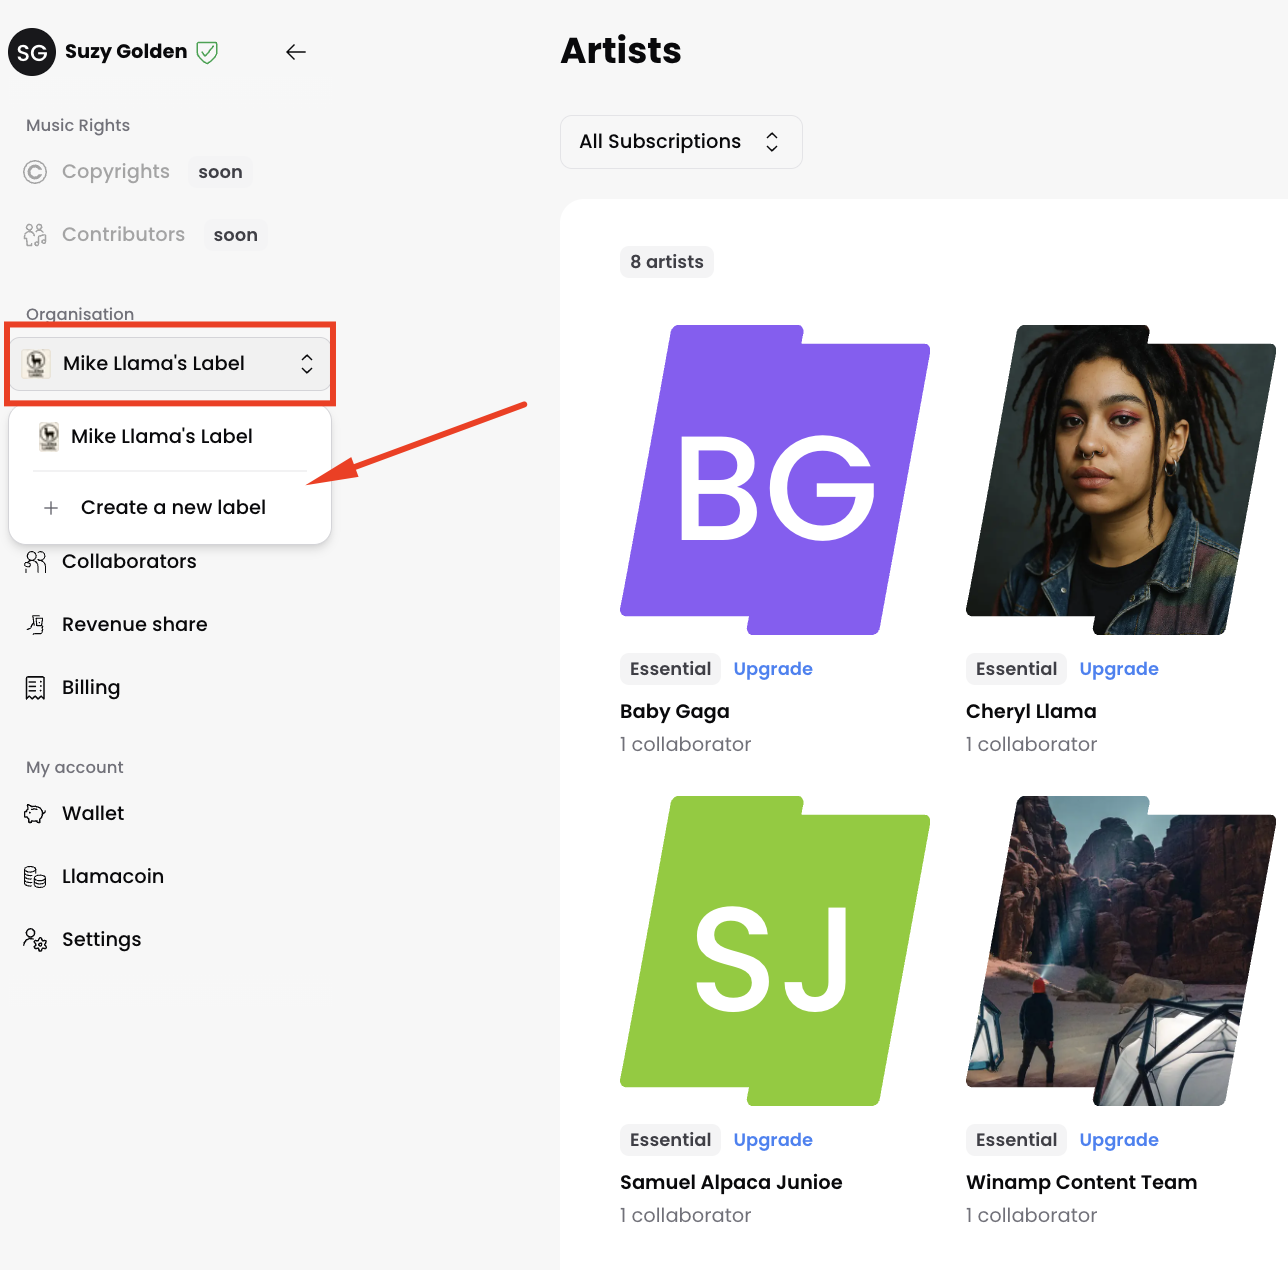Click the green verified shield badge
The height and width of the screenshot is (1270, 1288).
click(207, 52)
